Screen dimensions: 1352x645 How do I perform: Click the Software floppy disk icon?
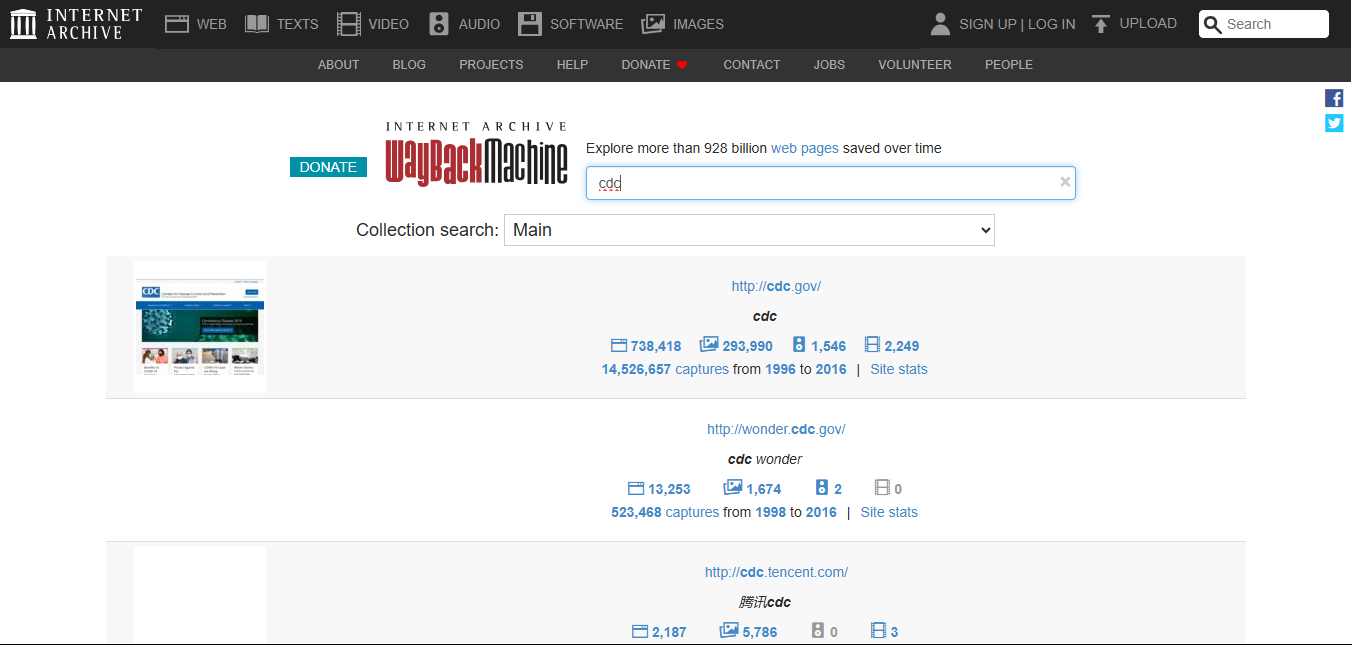(530, 24)
